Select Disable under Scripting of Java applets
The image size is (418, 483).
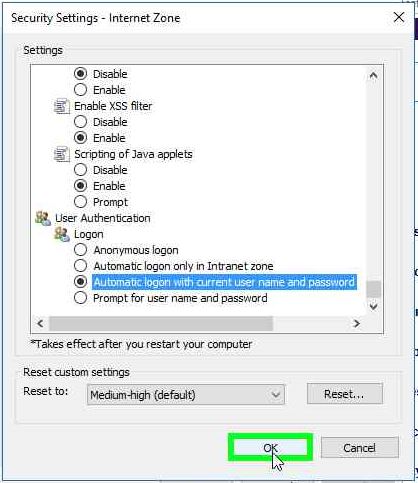point(80,170)
